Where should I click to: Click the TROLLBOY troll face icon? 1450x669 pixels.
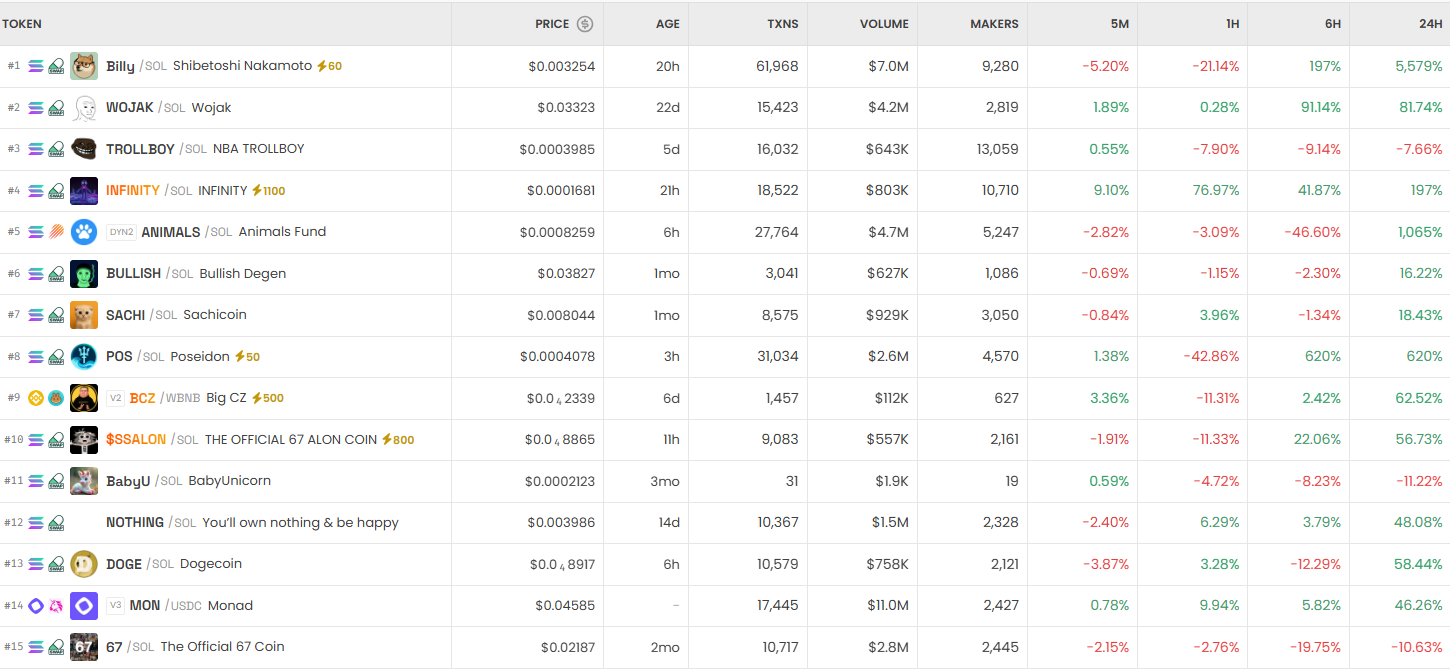coord(84,149)
